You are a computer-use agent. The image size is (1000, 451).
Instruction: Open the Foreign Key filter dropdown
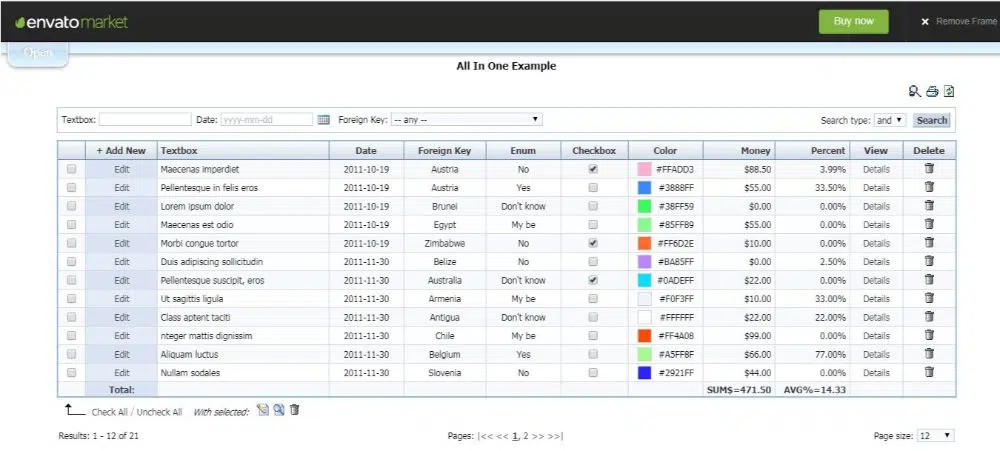click(x=466, y=120)
